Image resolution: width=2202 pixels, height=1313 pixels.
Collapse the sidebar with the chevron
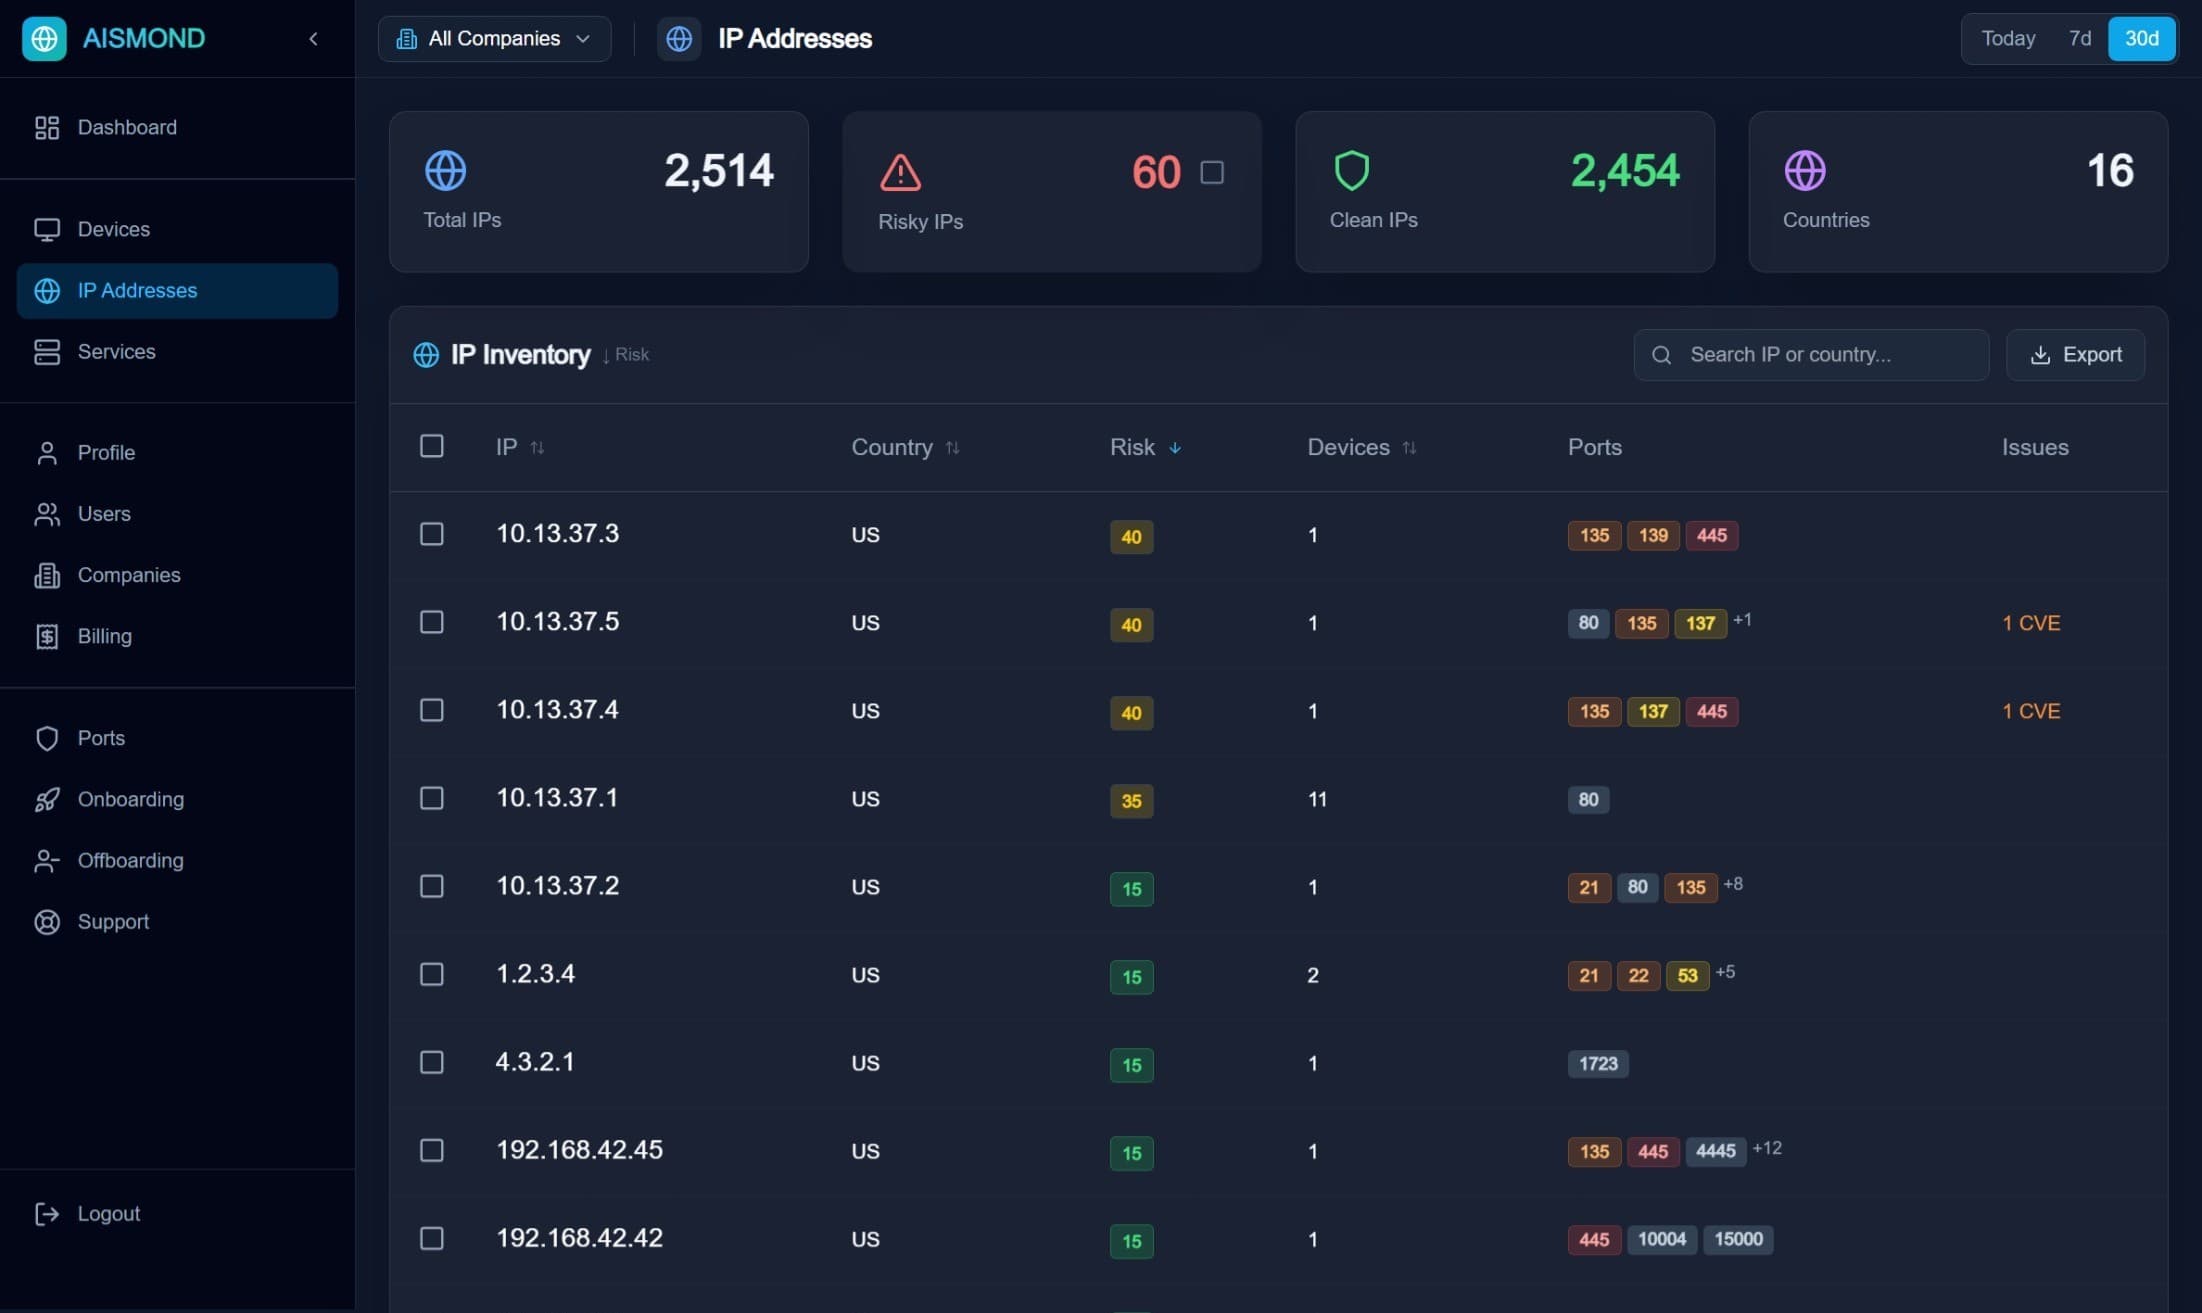coord(313,38)
